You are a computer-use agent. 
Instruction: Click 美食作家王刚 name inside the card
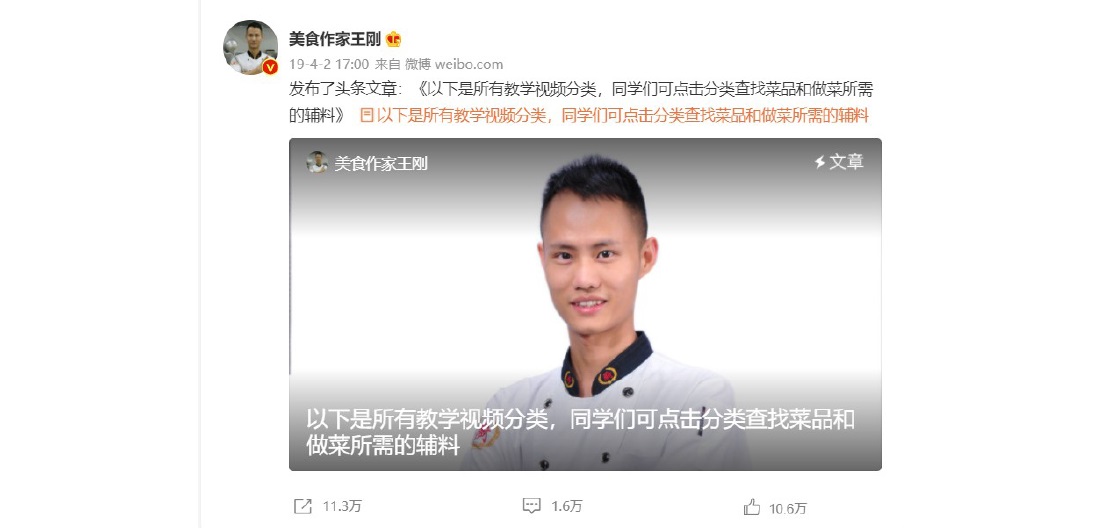pos(381,163)
